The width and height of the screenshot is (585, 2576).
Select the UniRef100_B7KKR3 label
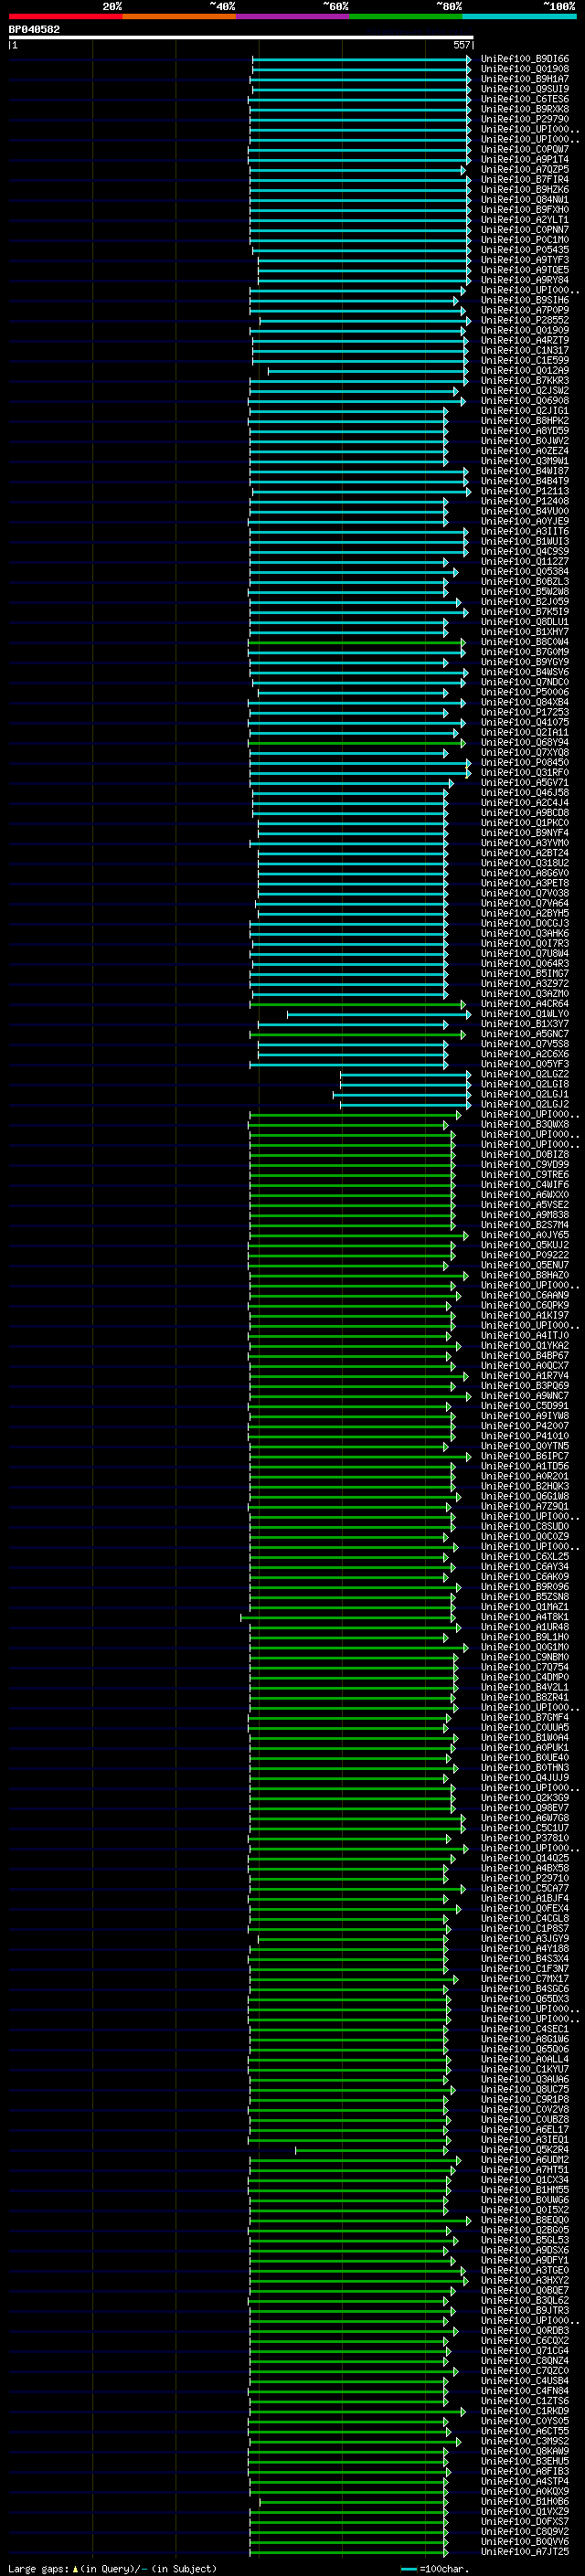[x=525, y=381]
